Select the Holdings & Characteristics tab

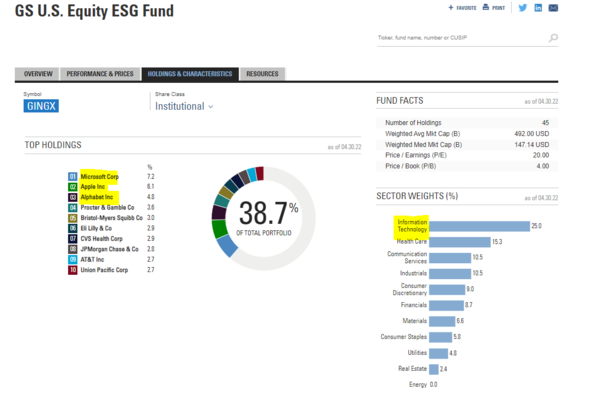[189, 74]
